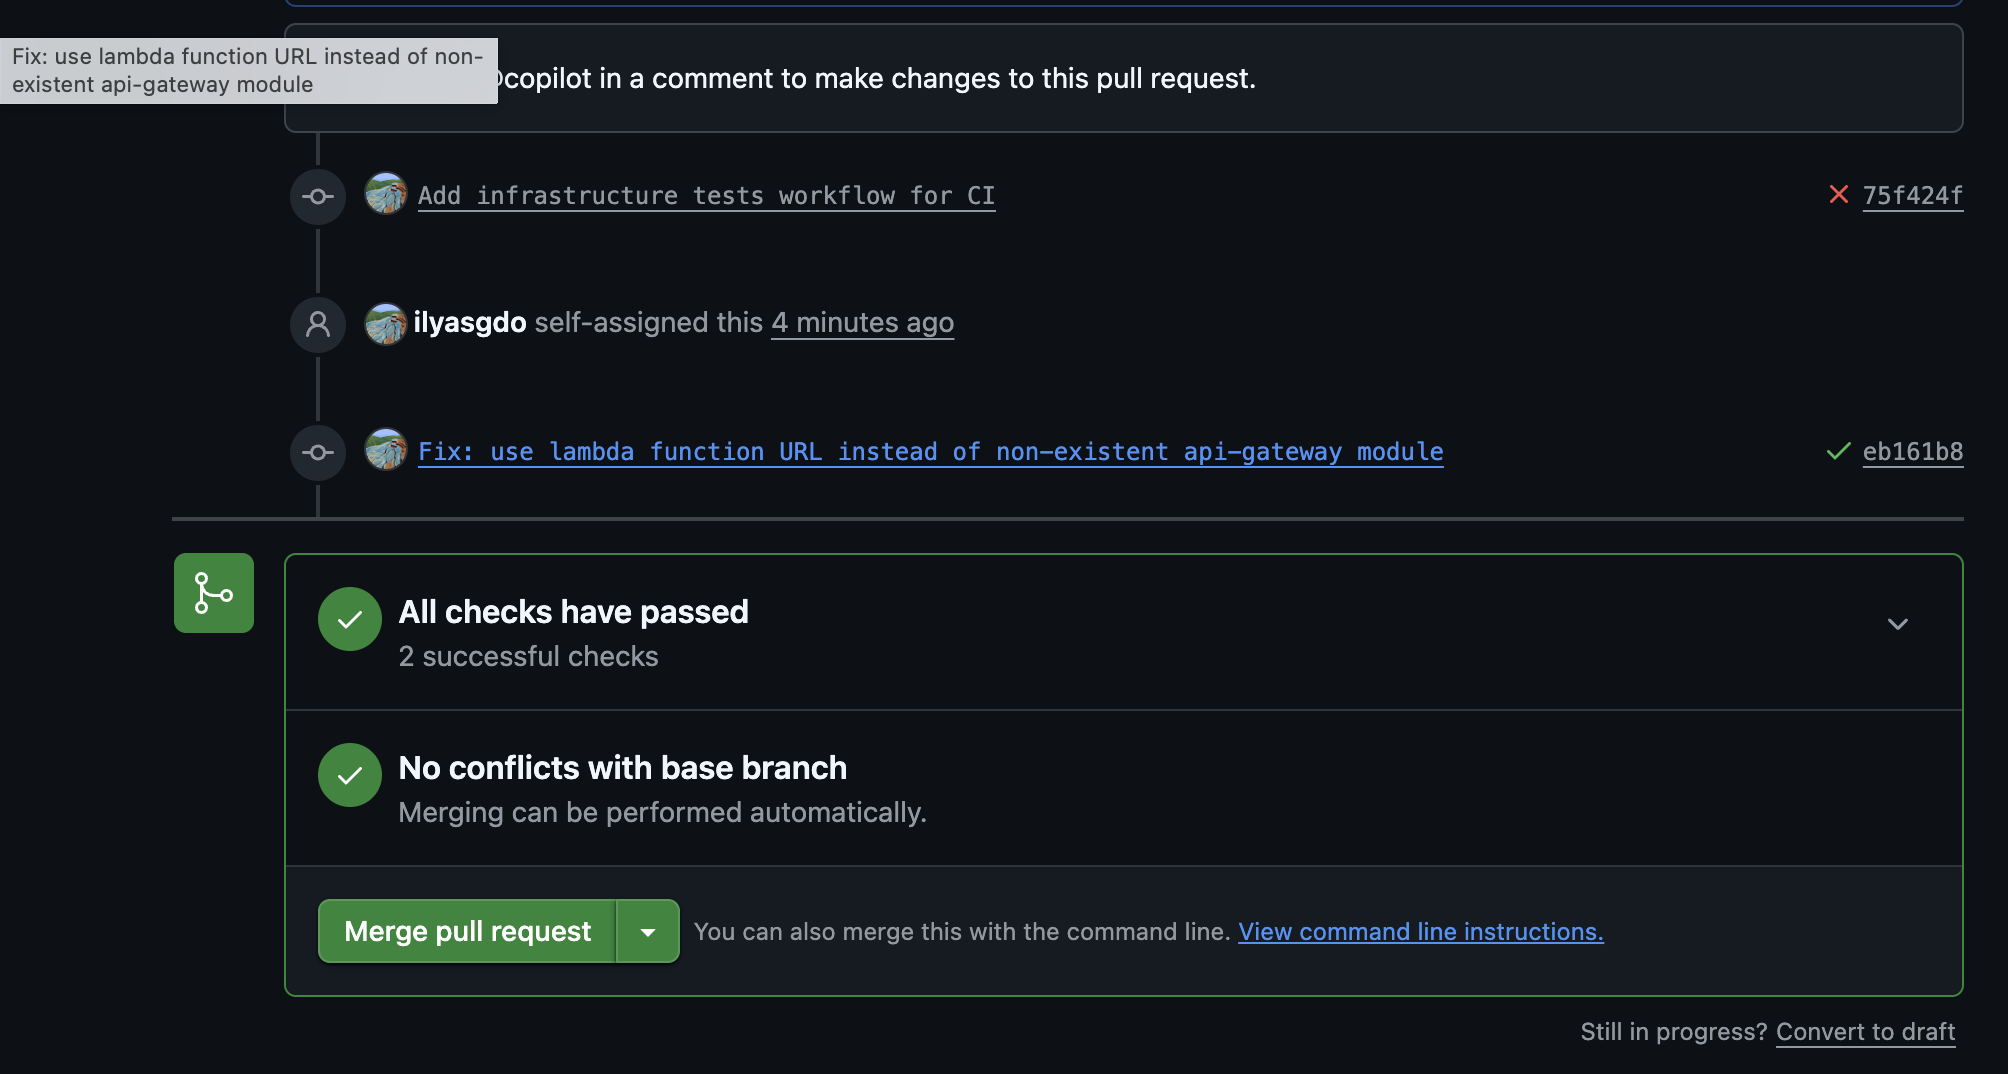The width and height of the screenshot is (2008, 1074).
Task: Click avatar next to infrastructure tests commit
Action: coord(385,194)
